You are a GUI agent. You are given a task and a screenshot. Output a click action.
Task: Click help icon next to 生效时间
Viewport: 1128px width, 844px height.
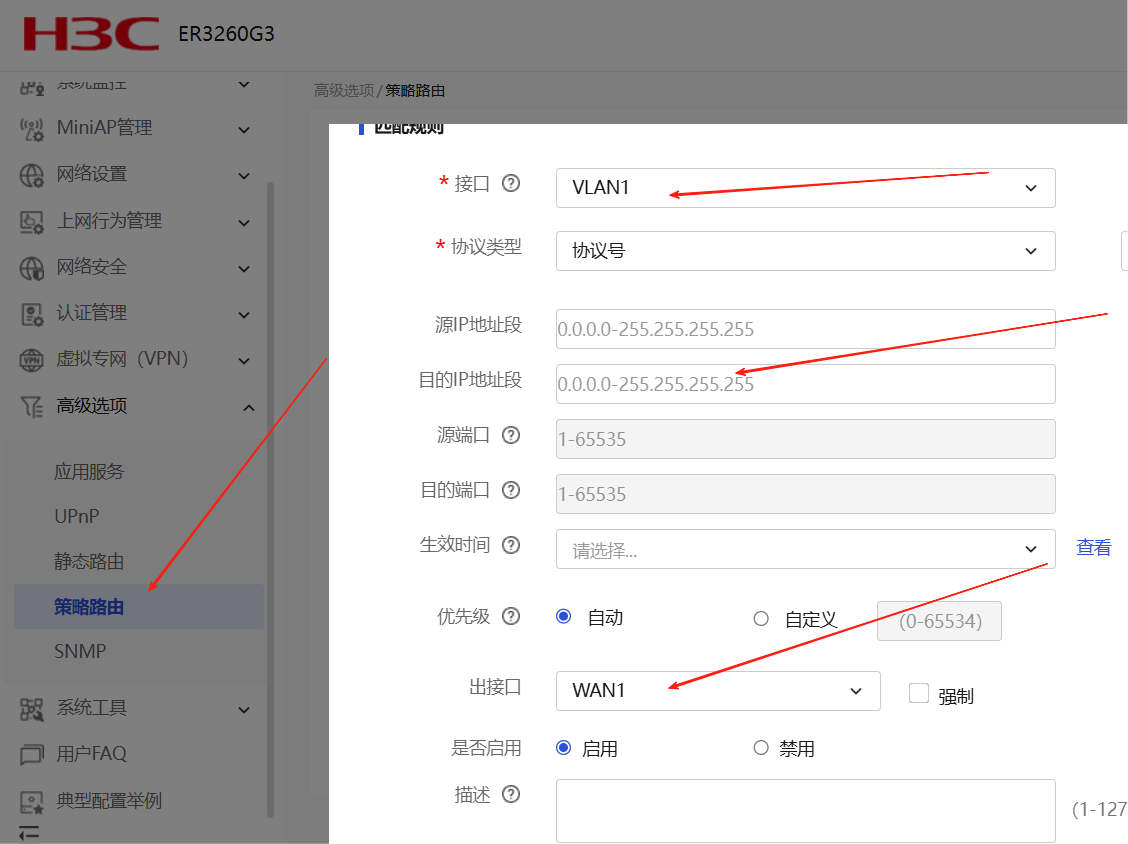tap(511, 545)
